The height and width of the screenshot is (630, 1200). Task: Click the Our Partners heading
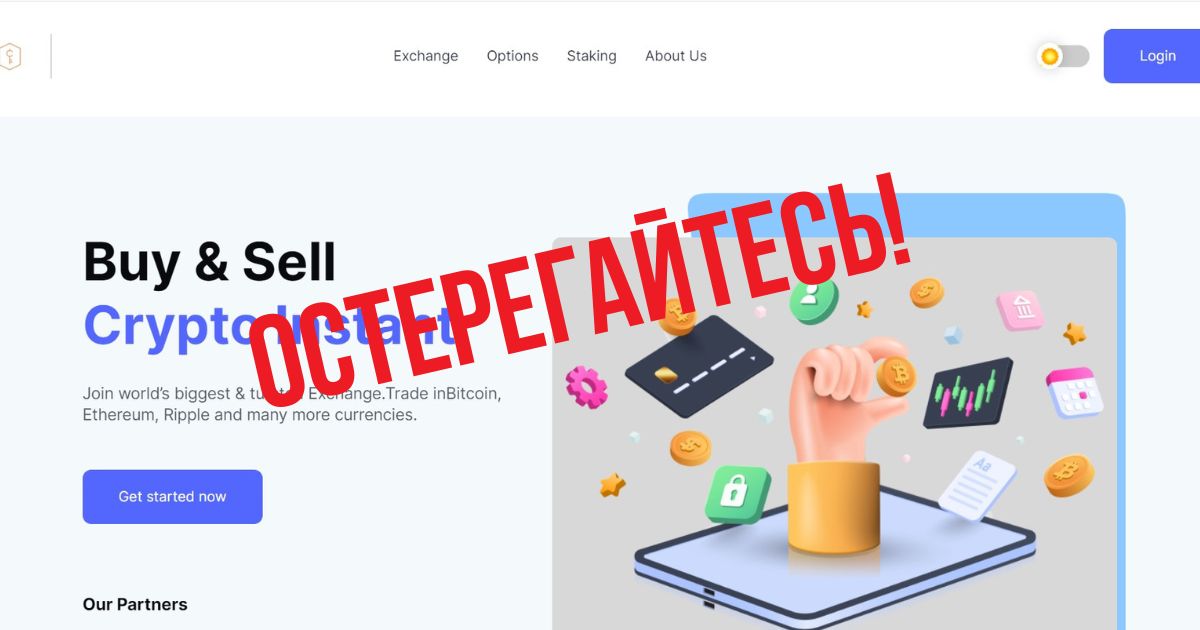(x=135, y=604)
